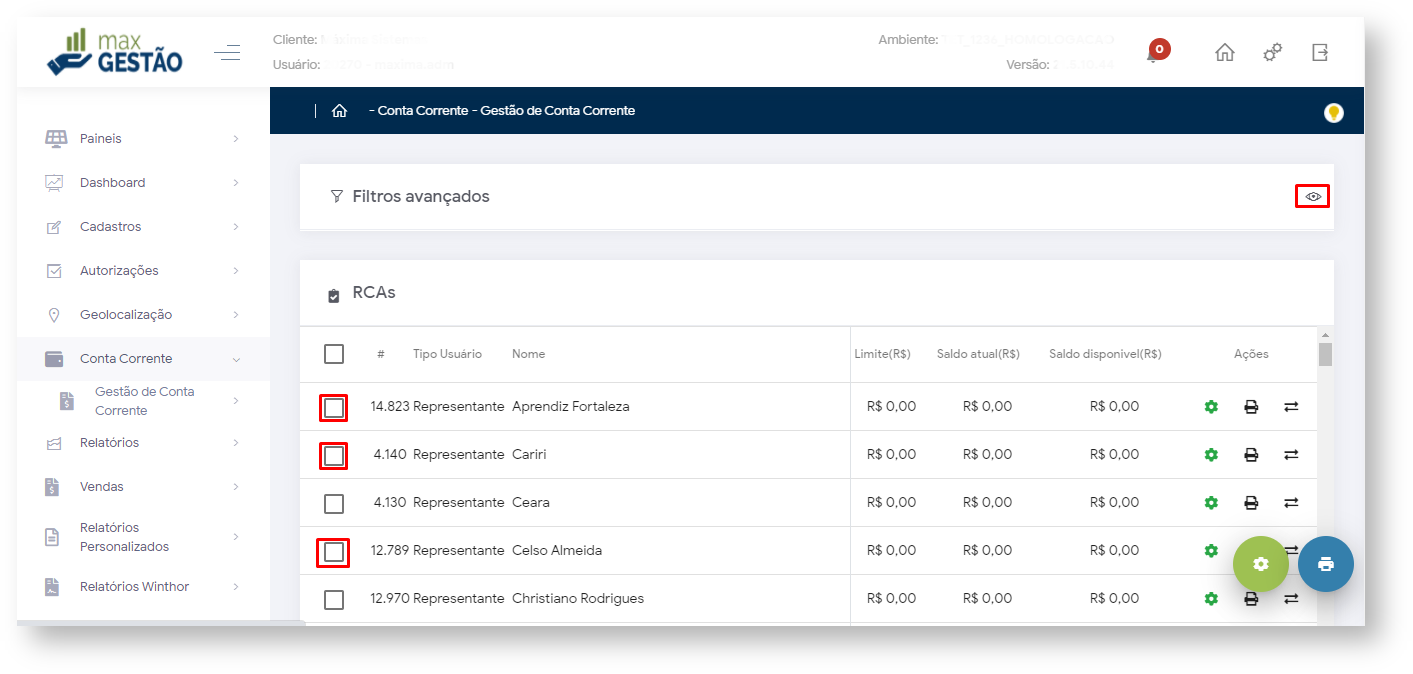Select the Celso Almeida checkbox
1413x674 pixels.
(x=334, y=552)
